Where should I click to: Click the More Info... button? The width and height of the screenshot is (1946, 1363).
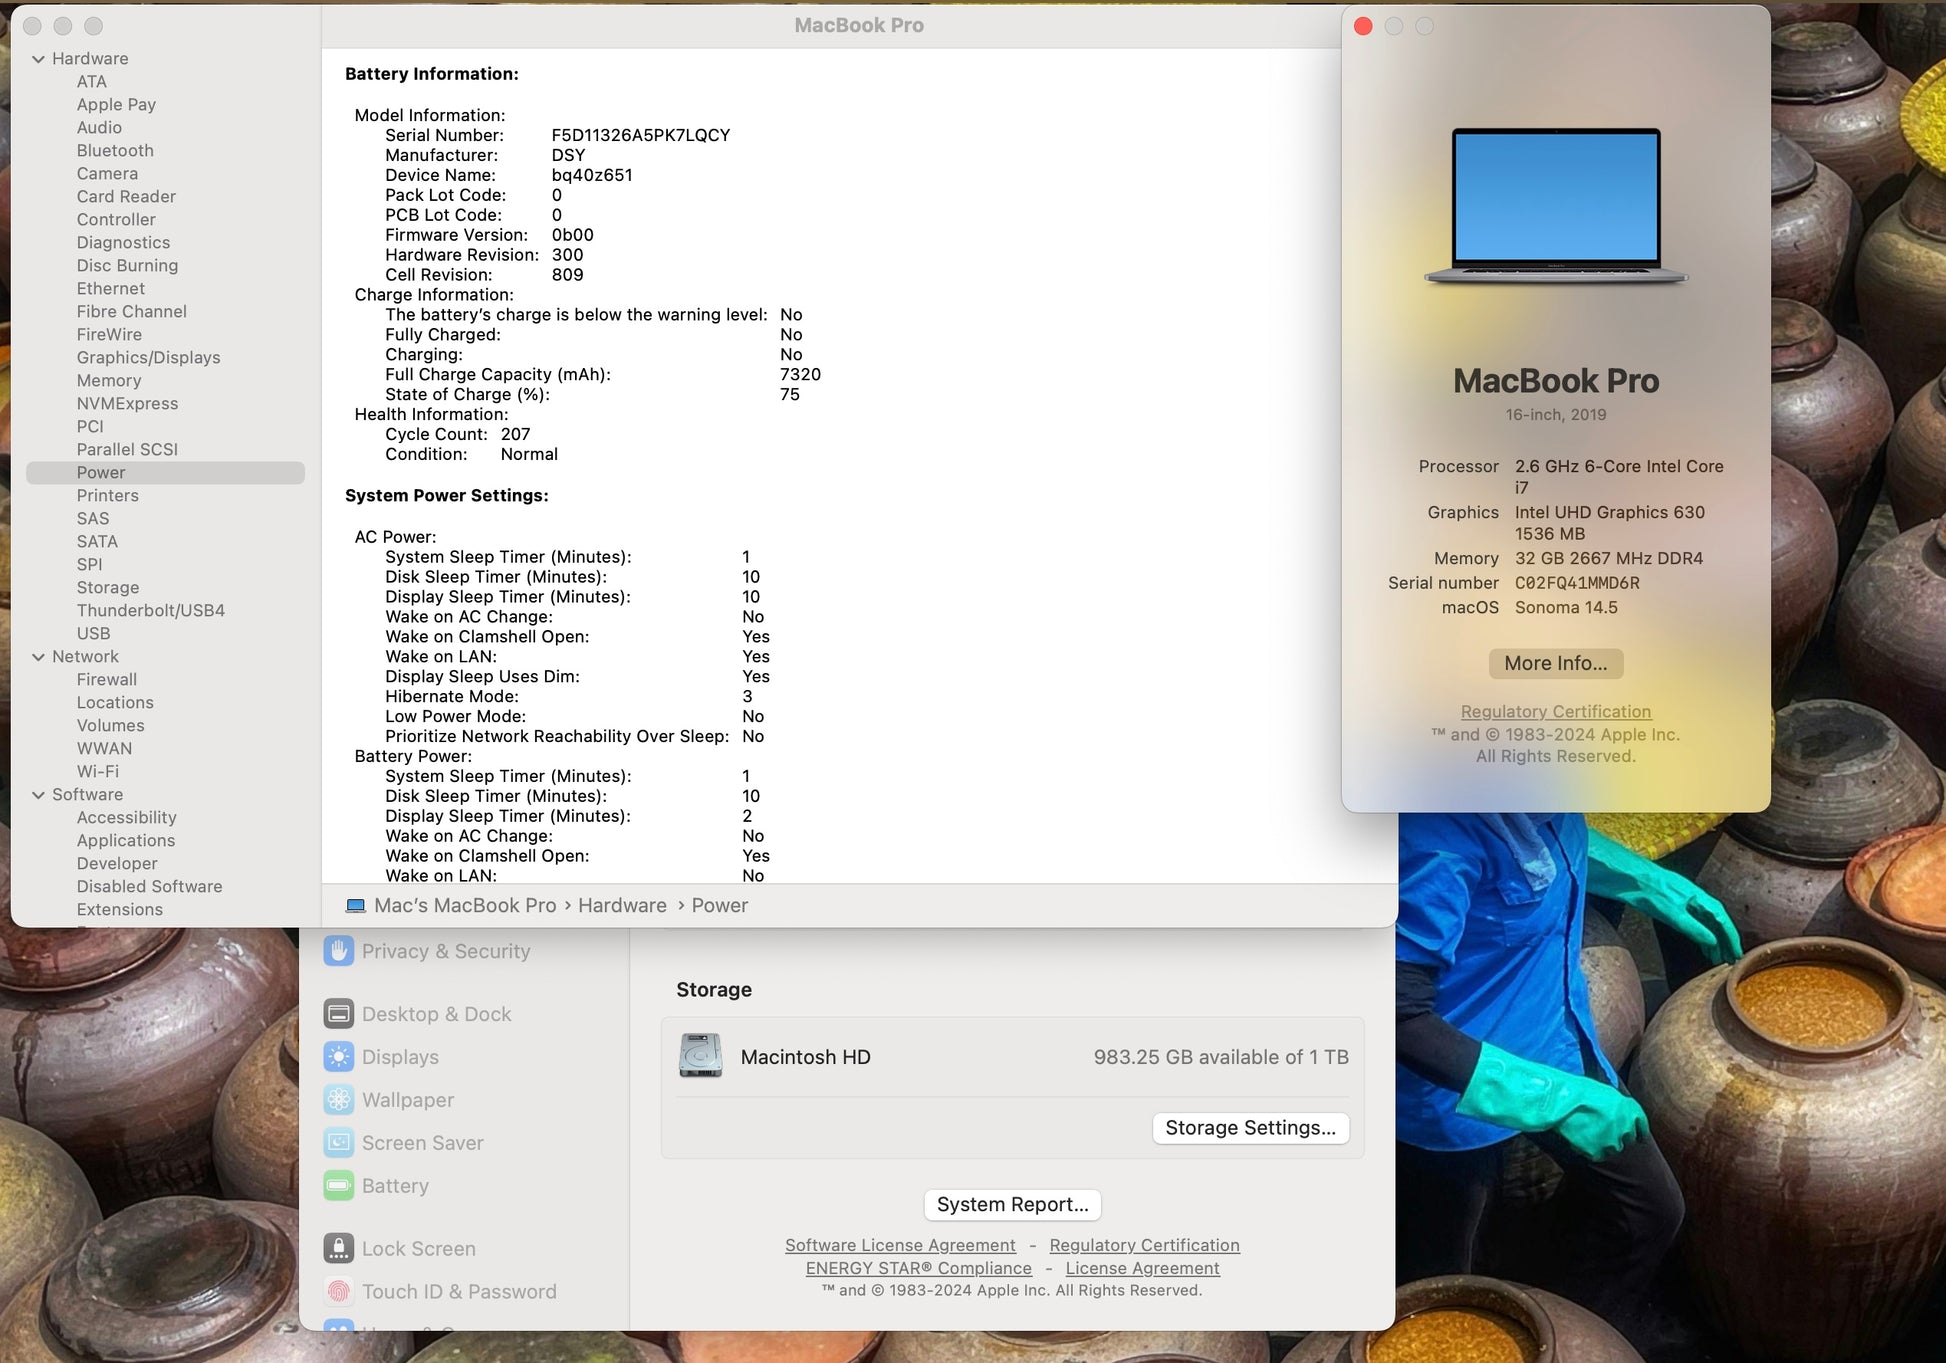[x=1555, y=664]
